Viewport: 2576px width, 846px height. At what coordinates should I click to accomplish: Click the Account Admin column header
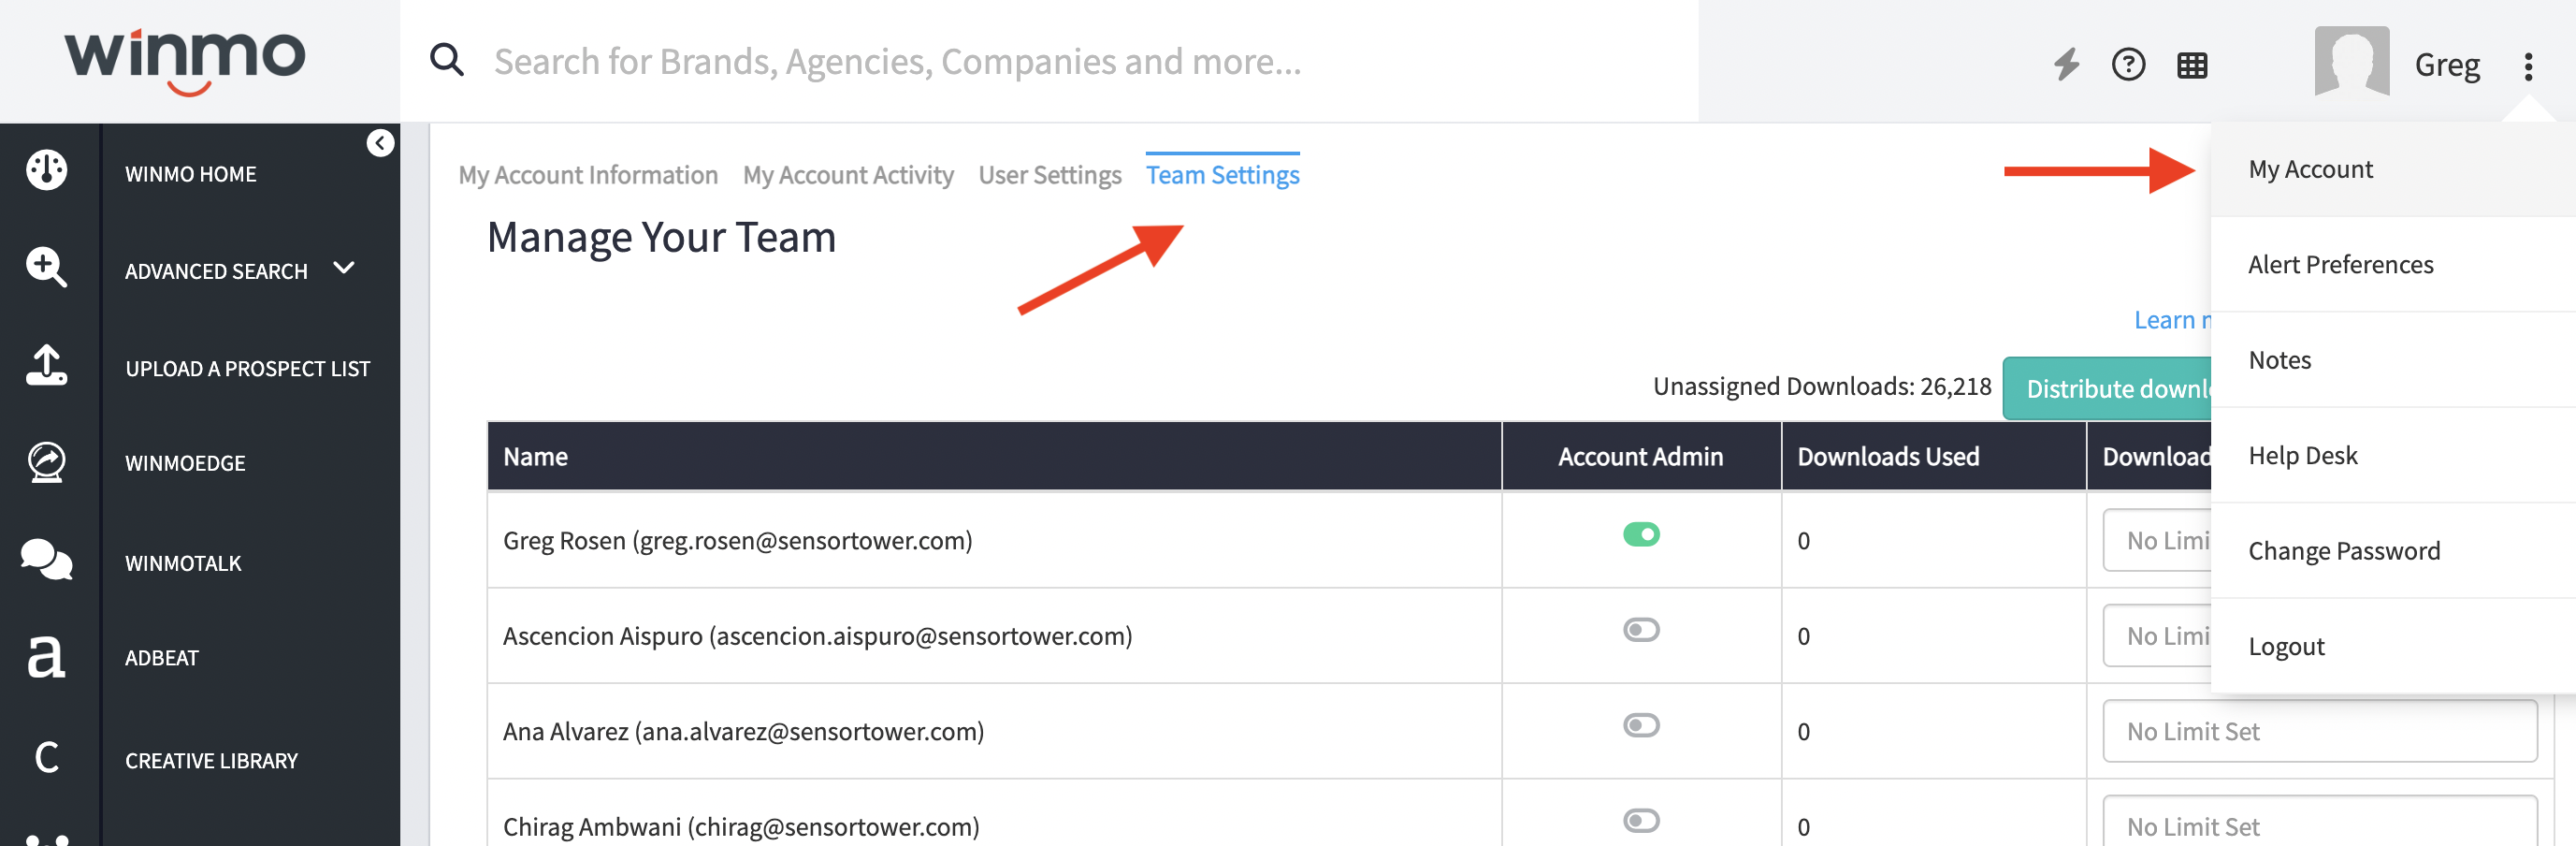pos(1640,456)
